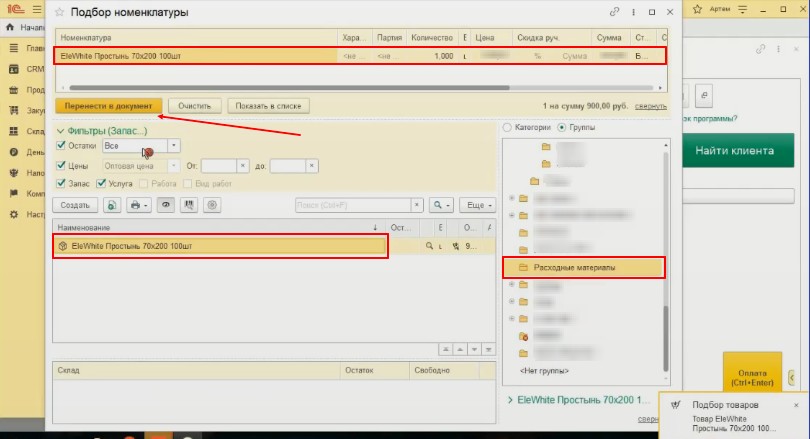
Task: Clear the price От field with X
Action: [243, 166]
